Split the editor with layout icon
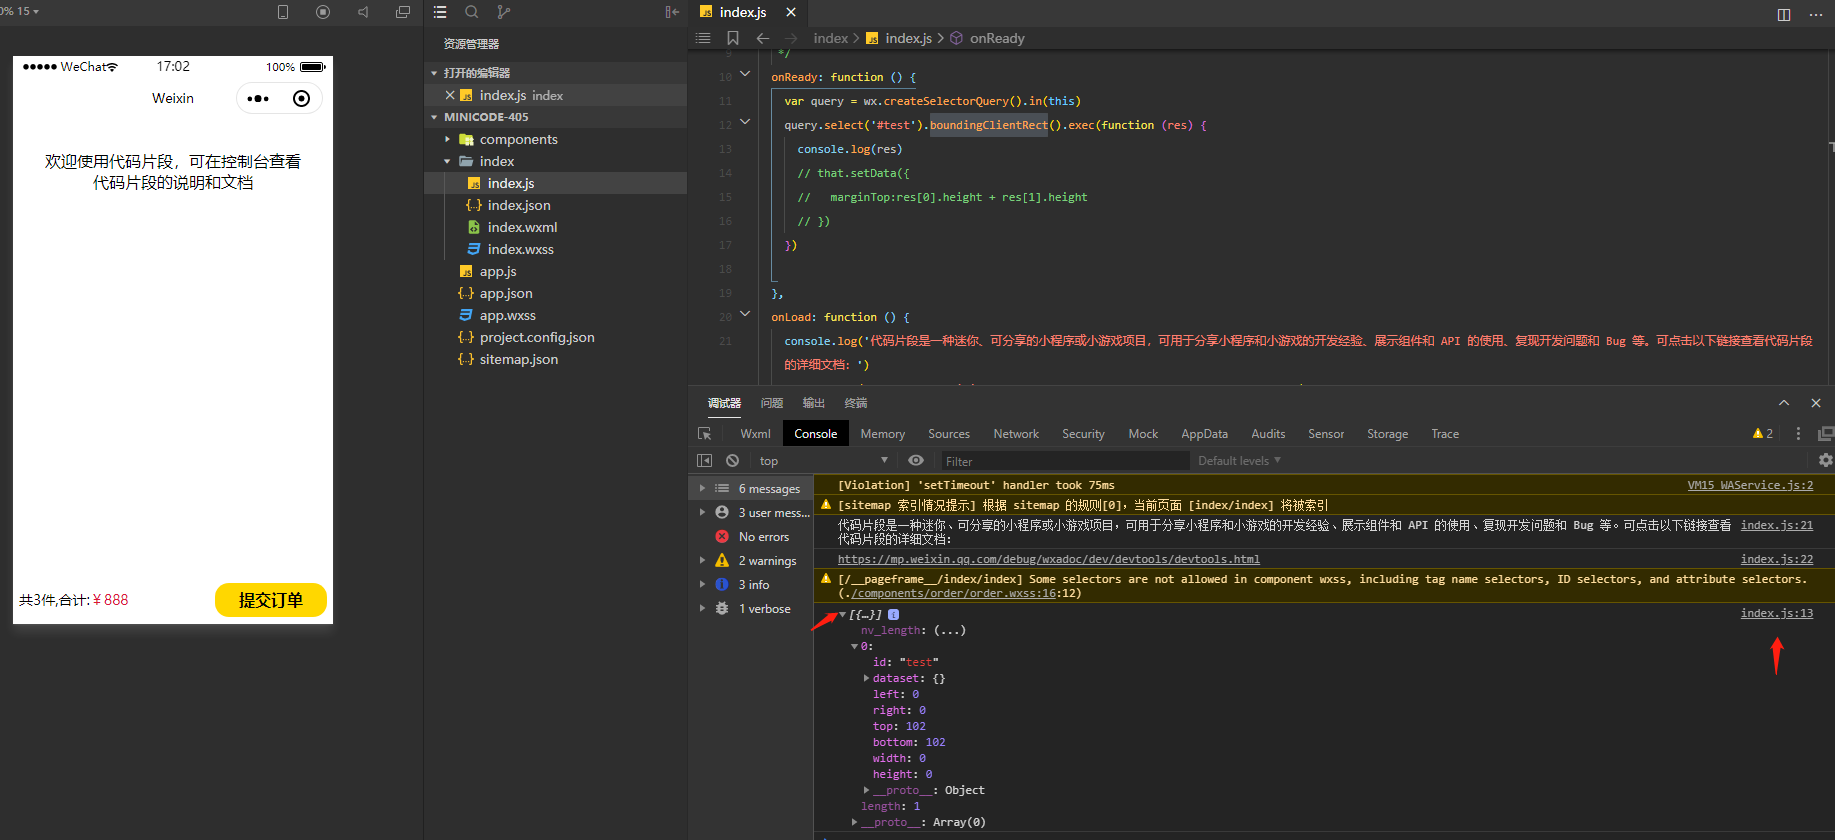 tap(1784, 14)
